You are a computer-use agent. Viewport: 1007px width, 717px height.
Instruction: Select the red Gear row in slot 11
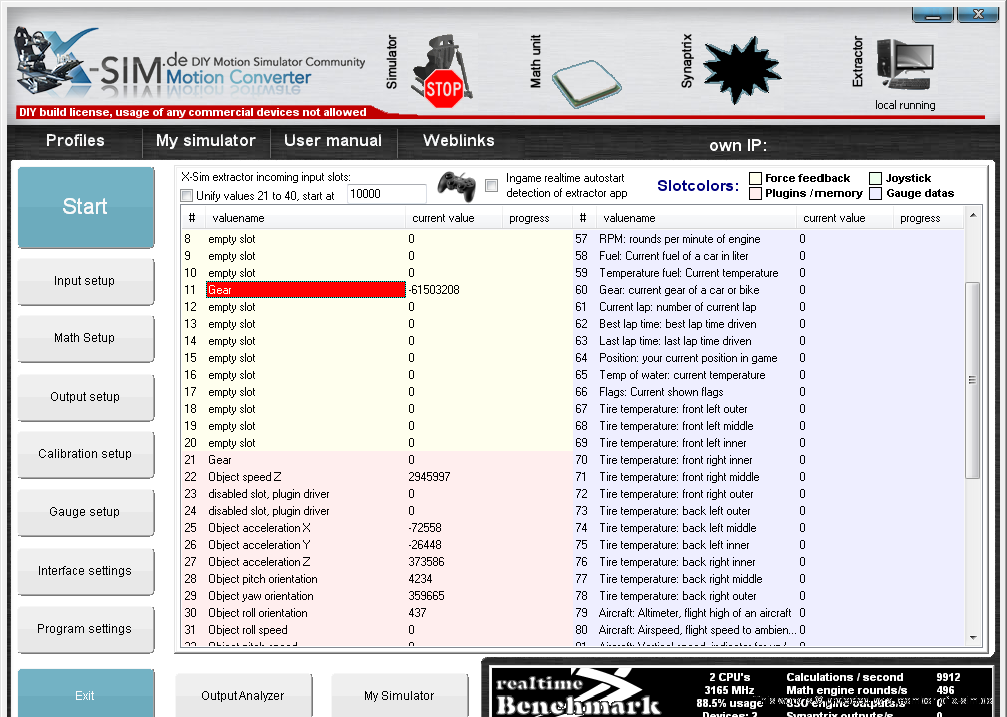coord(305,290)
